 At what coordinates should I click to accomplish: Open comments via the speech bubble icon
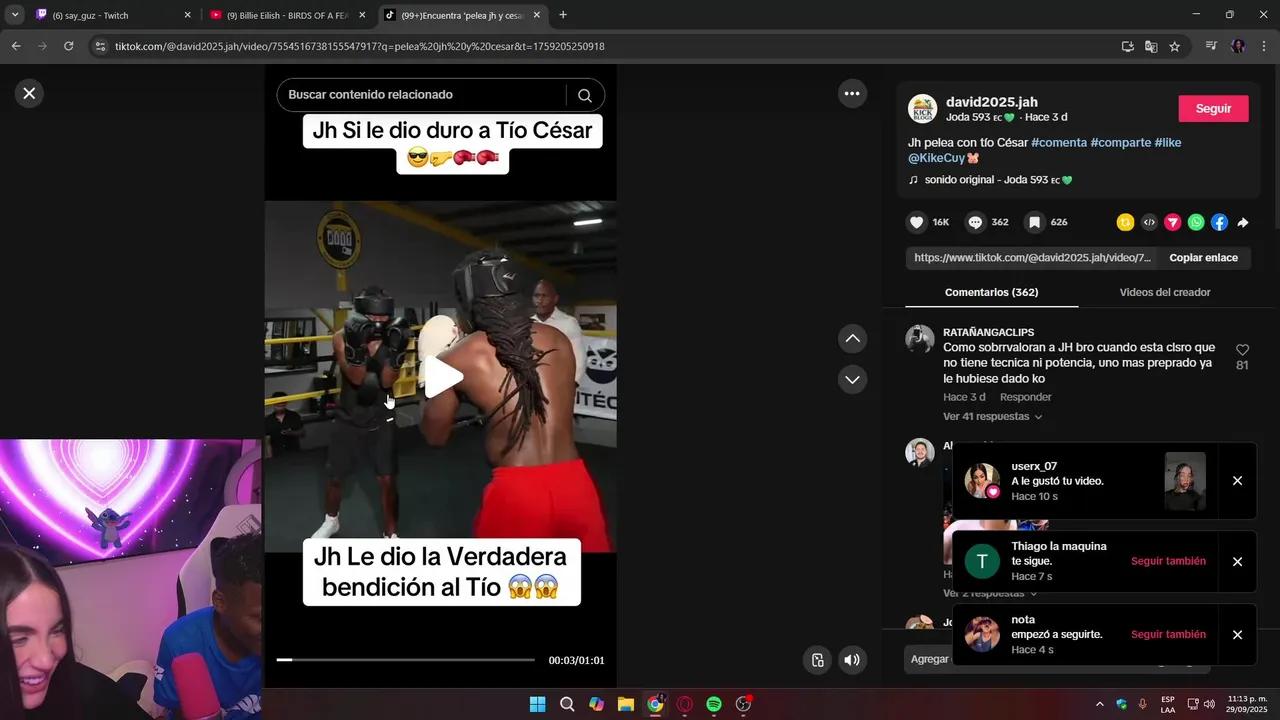point(975,223)
